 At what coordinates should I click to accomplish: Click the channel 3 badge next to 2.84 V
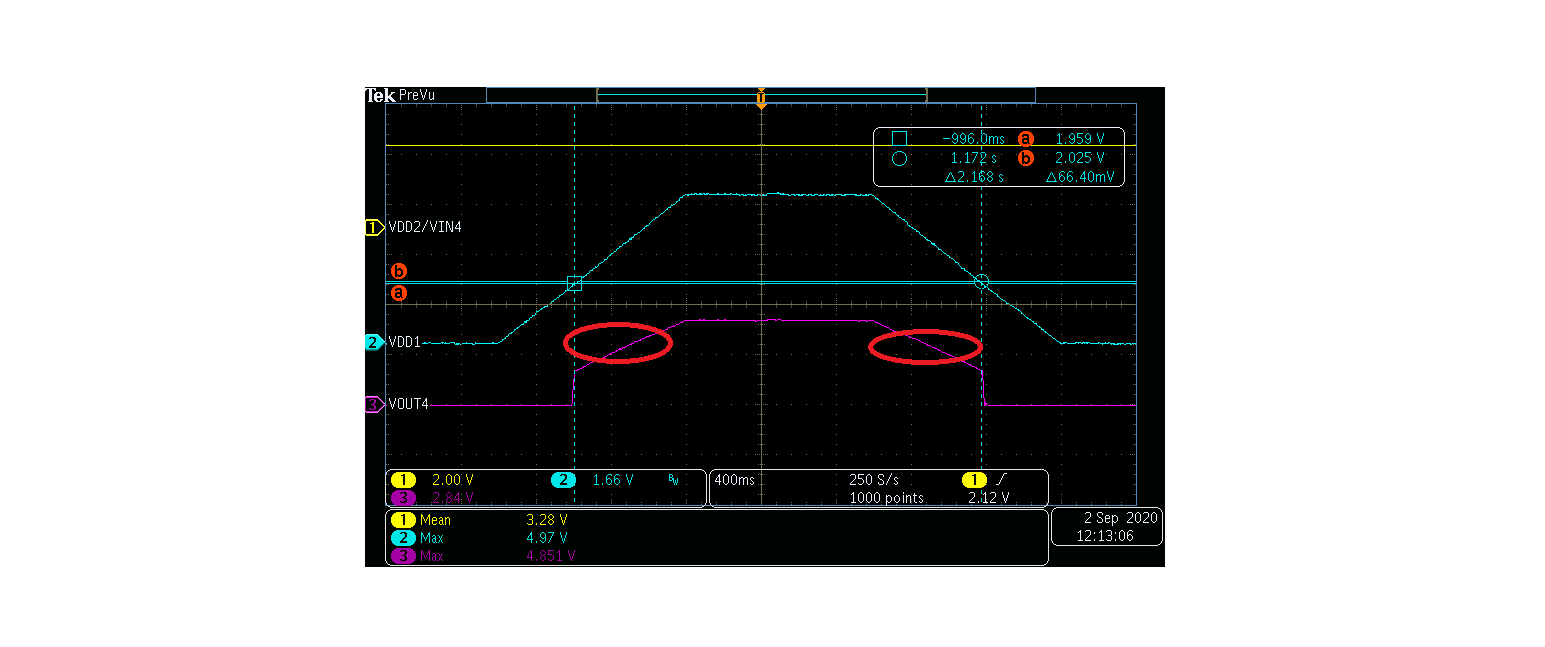point(403,497)
